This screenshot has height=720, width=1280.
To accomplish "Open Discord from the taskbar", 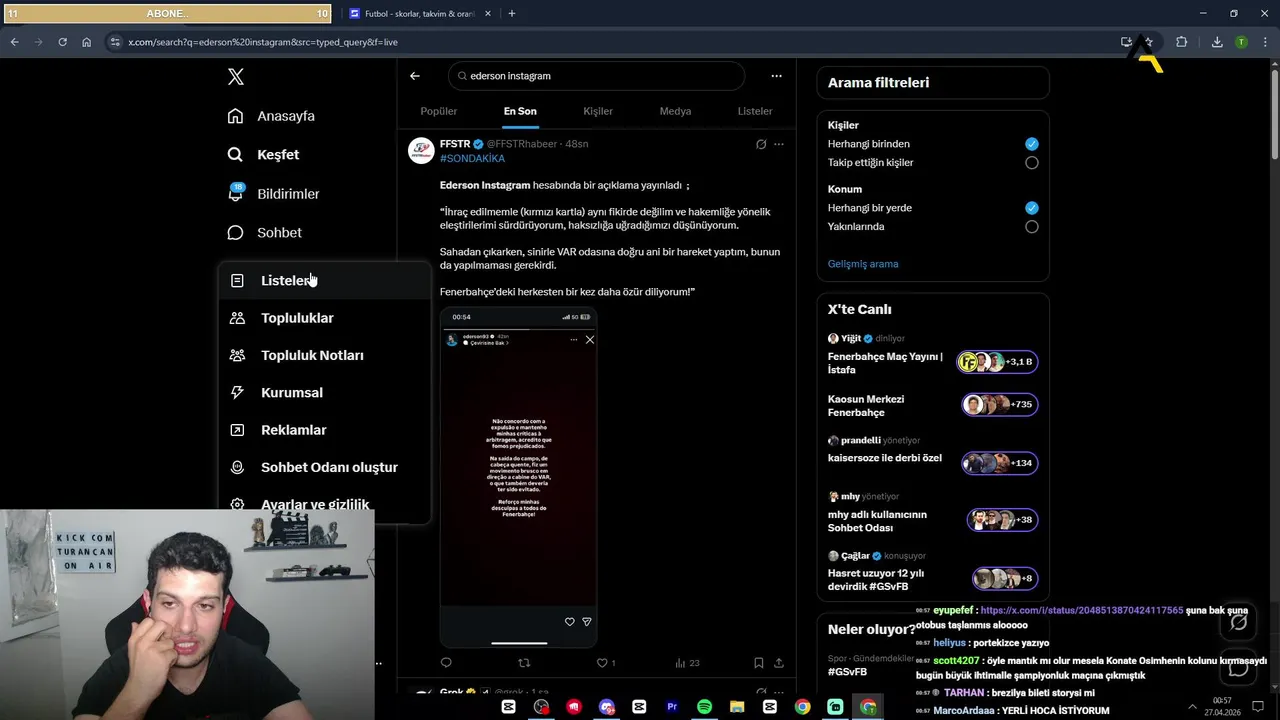I will [x=607, y=707].
